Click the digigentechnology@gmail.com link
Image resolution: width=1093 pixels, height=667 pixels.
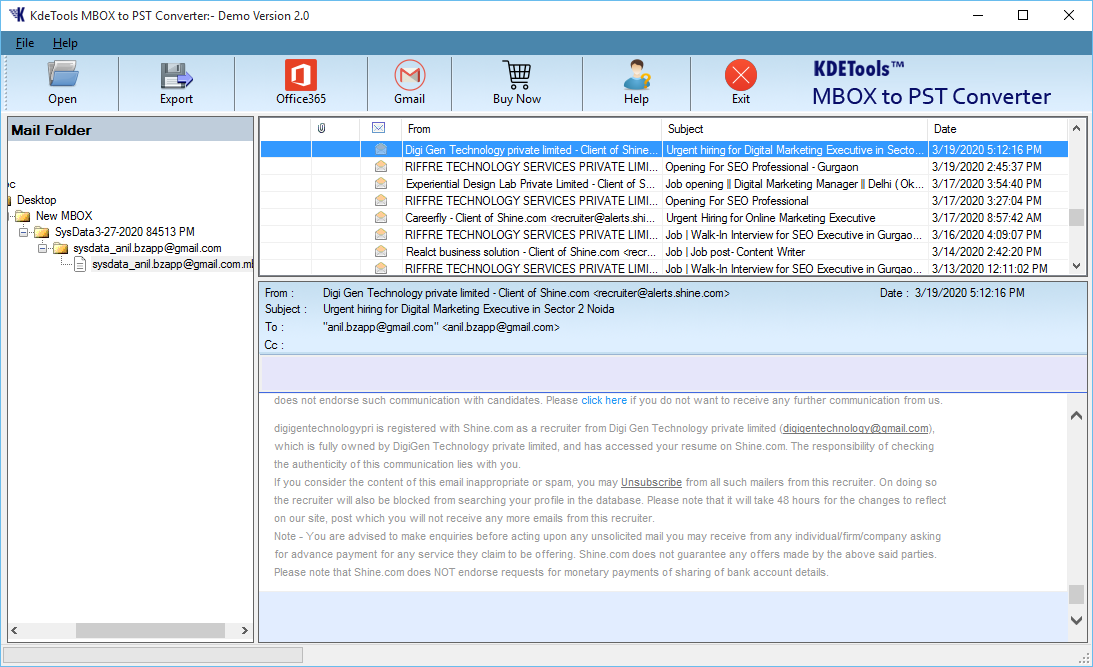point(855,429)
